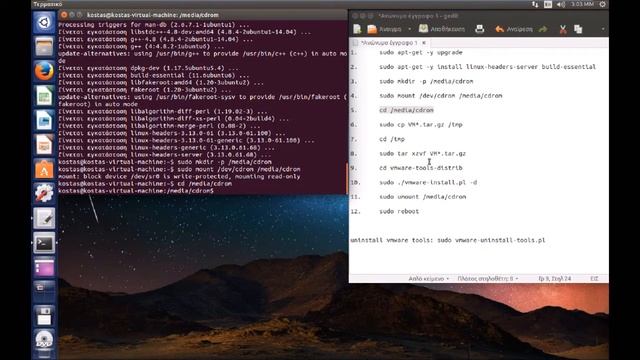Open System Settings from the launcher
This screenshot has height=360, width=640.
[44, 193]
